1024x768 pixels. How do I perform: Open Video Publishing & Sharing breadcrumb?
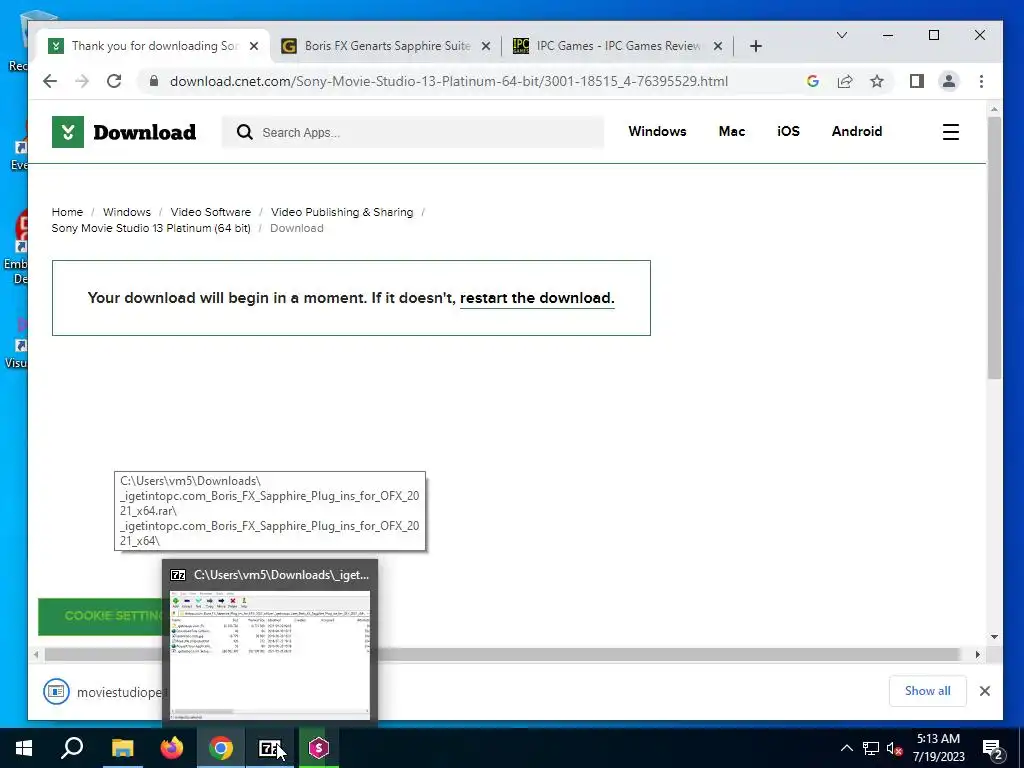coord(342,212)
